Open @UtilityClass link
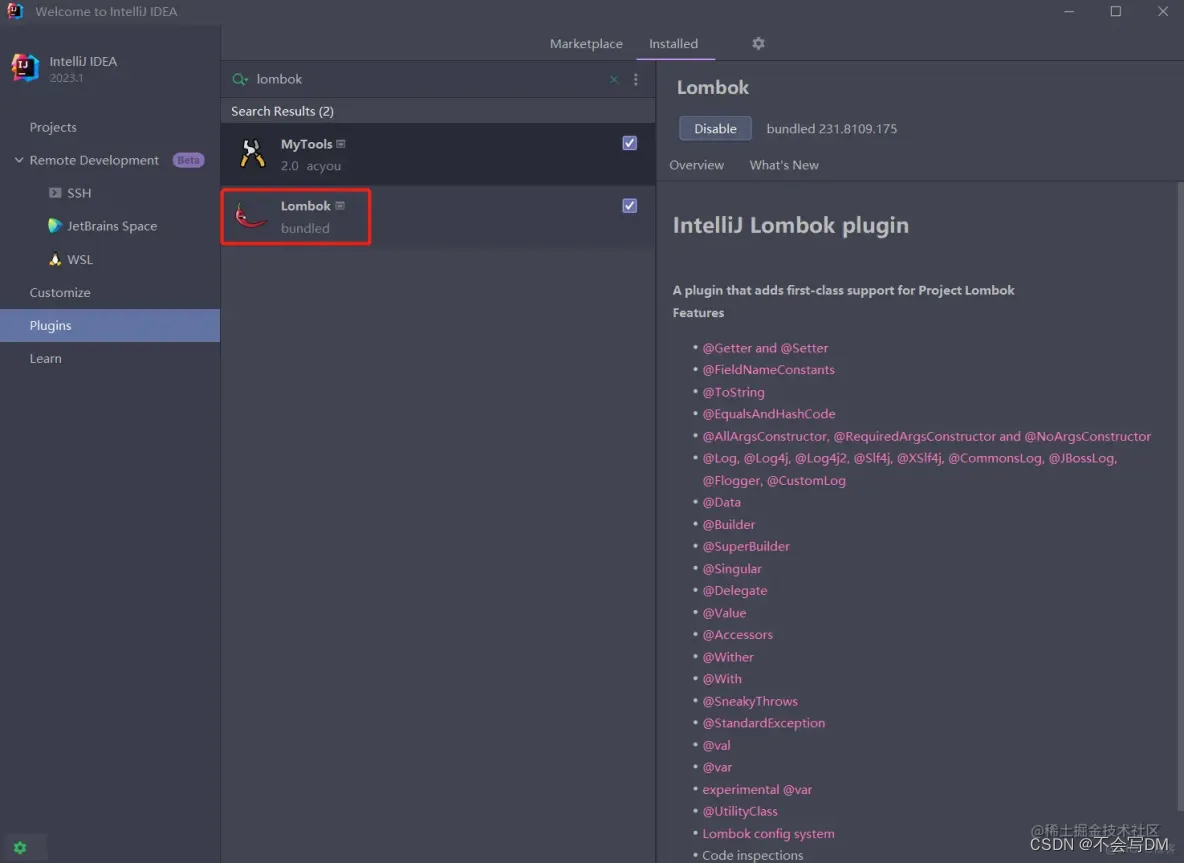 (x=740, y=811)
